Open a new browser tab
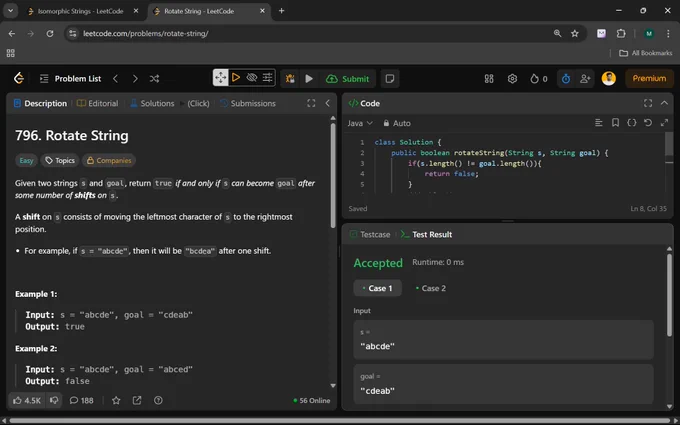Viewport: 680px width, 425px height. click(281, 11)
